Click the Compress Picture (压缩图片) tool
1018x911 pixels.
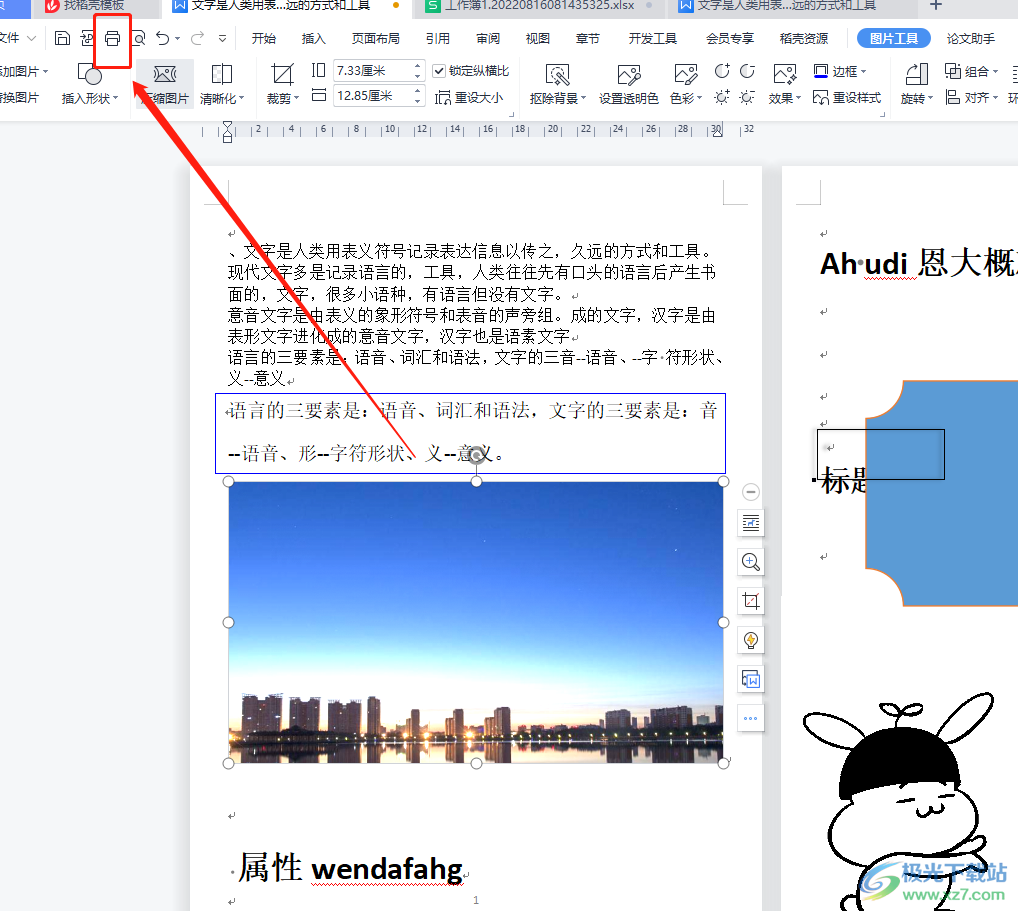click(165, 83)
